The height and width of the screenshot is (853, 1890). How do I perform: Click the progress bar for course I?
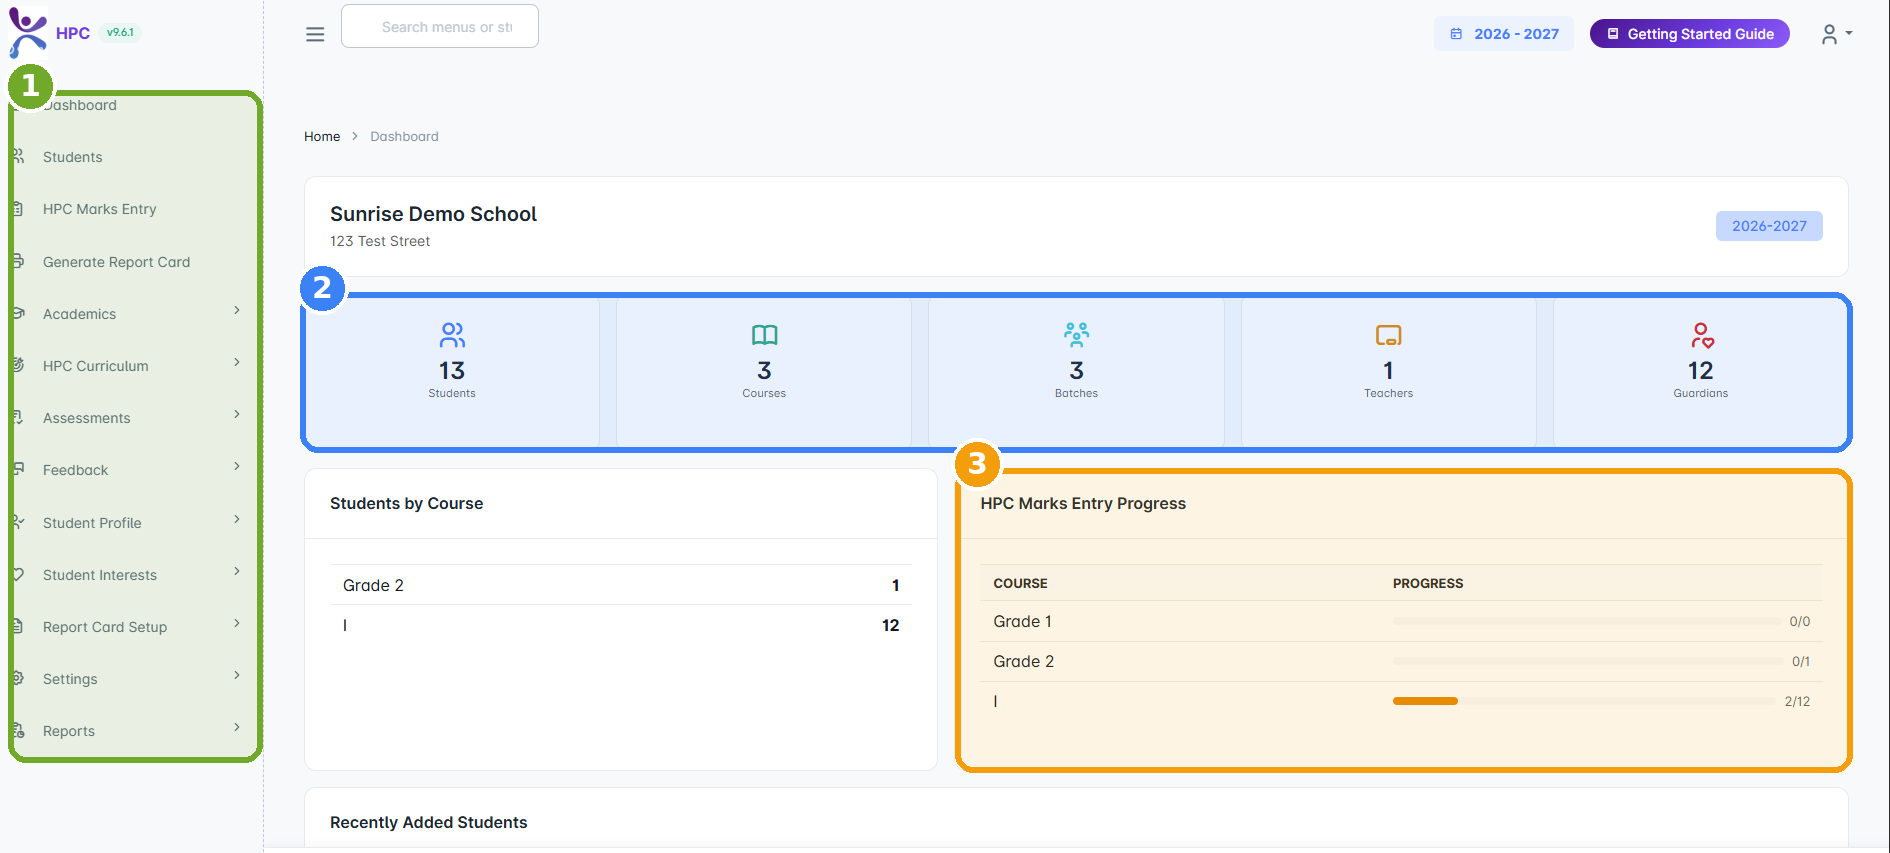coord(1584,701)
